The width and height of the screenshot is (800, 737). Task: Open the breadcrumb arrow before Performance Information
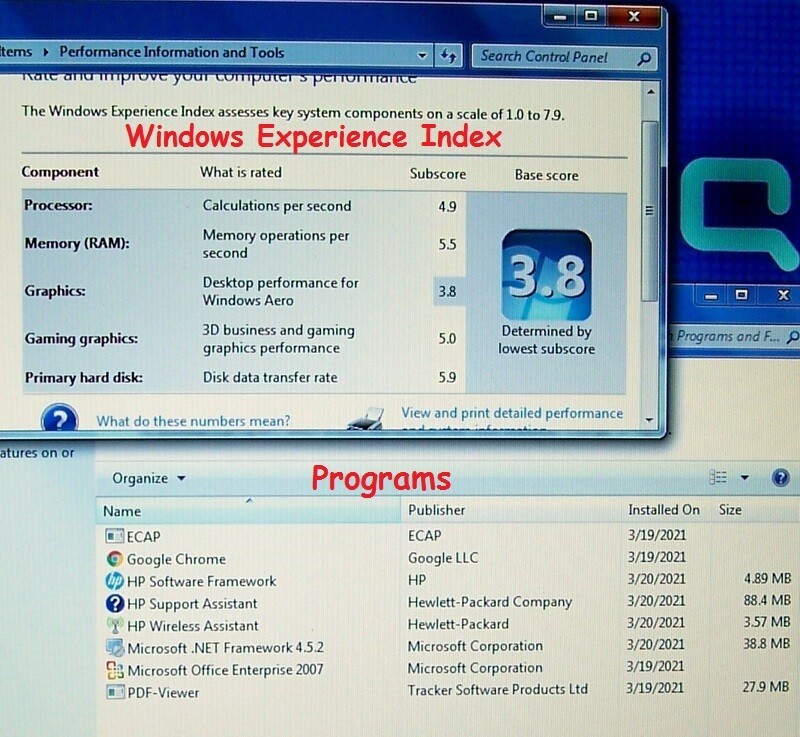click(46, 52)
